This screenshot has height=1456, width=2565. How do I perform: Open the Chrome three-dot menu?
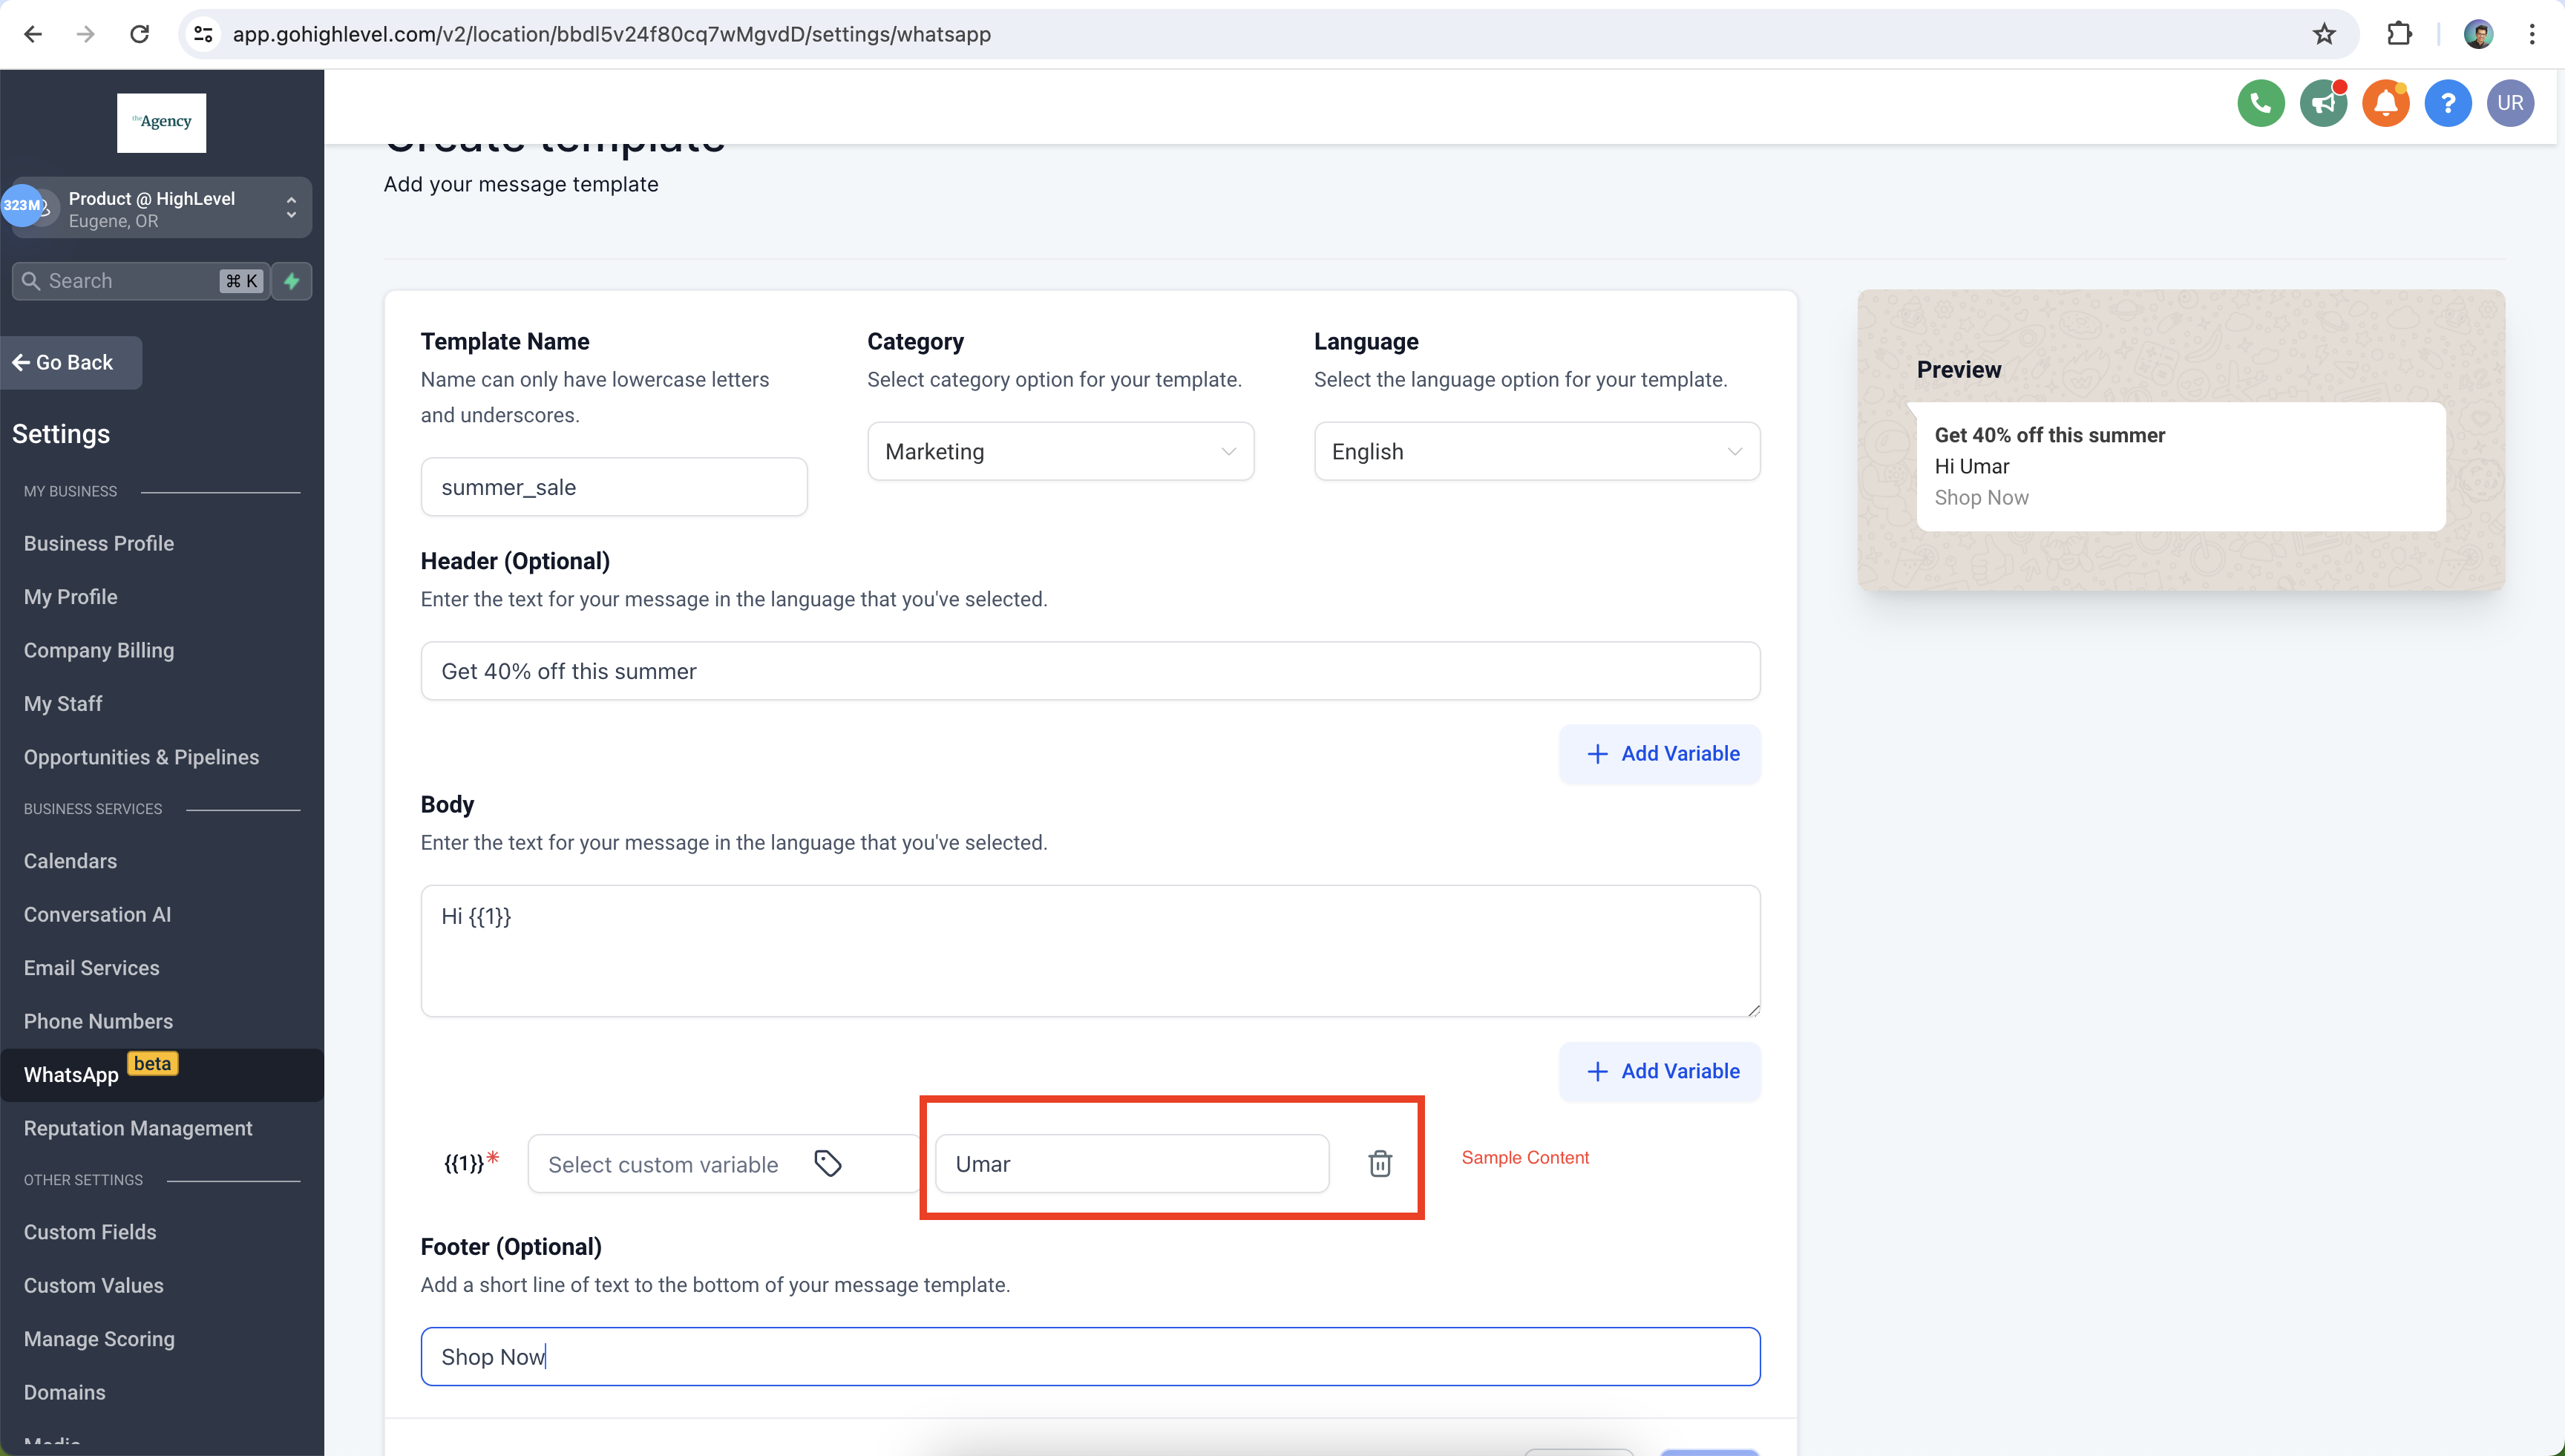tap(2532, 34)
